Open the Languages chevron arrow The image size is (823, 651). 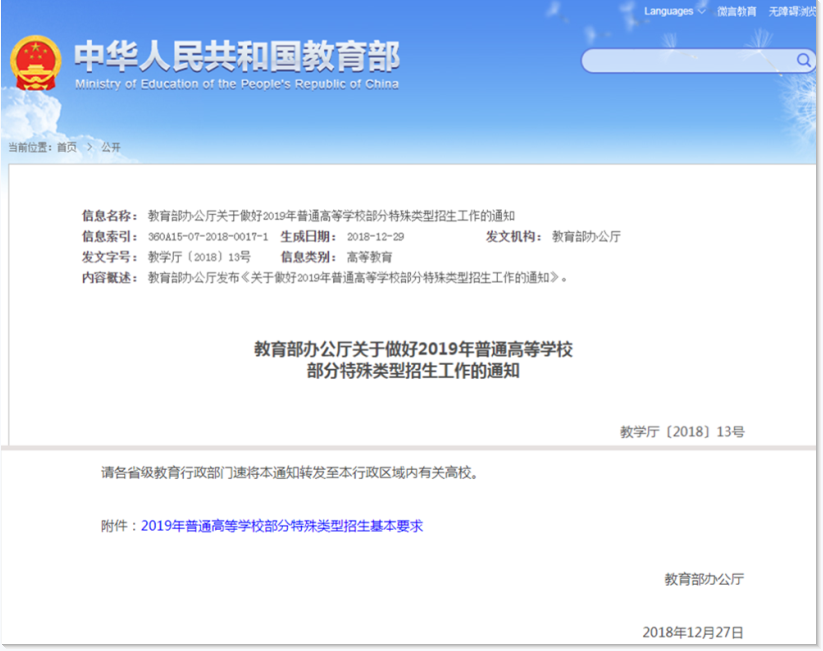pyautogui.click(x=701, y=11)
